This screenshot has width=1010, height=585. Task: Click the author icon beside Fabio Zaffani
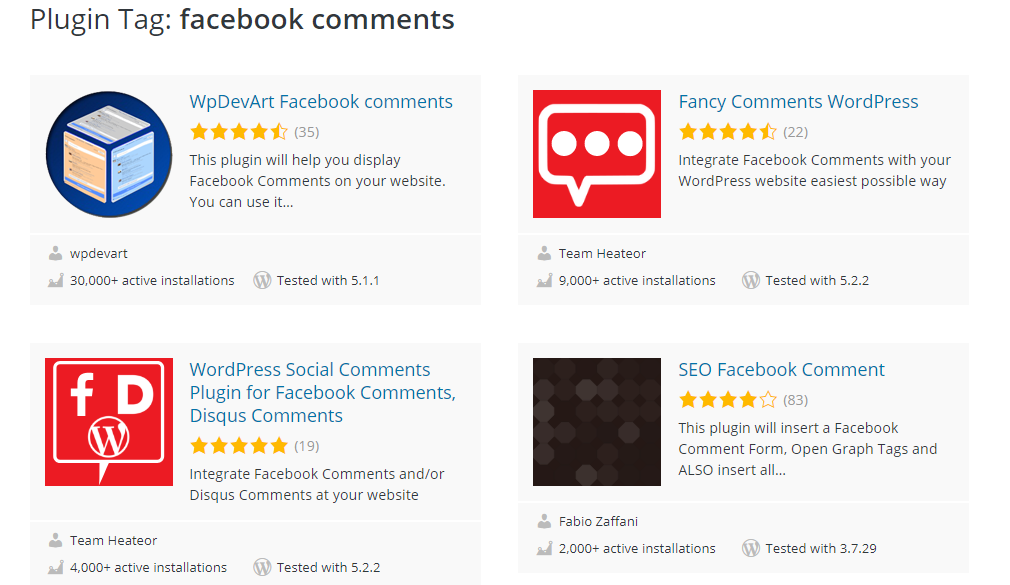pos(544,521)
